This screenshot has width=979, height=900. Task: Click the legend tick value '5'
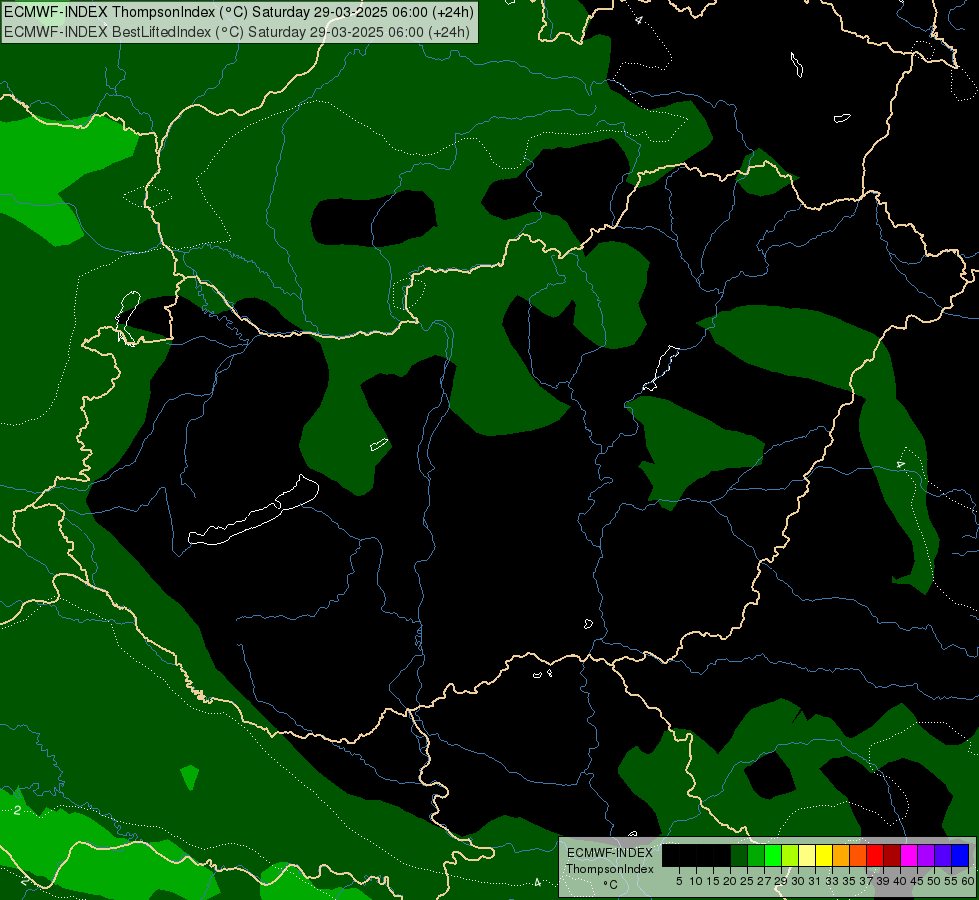679,881
